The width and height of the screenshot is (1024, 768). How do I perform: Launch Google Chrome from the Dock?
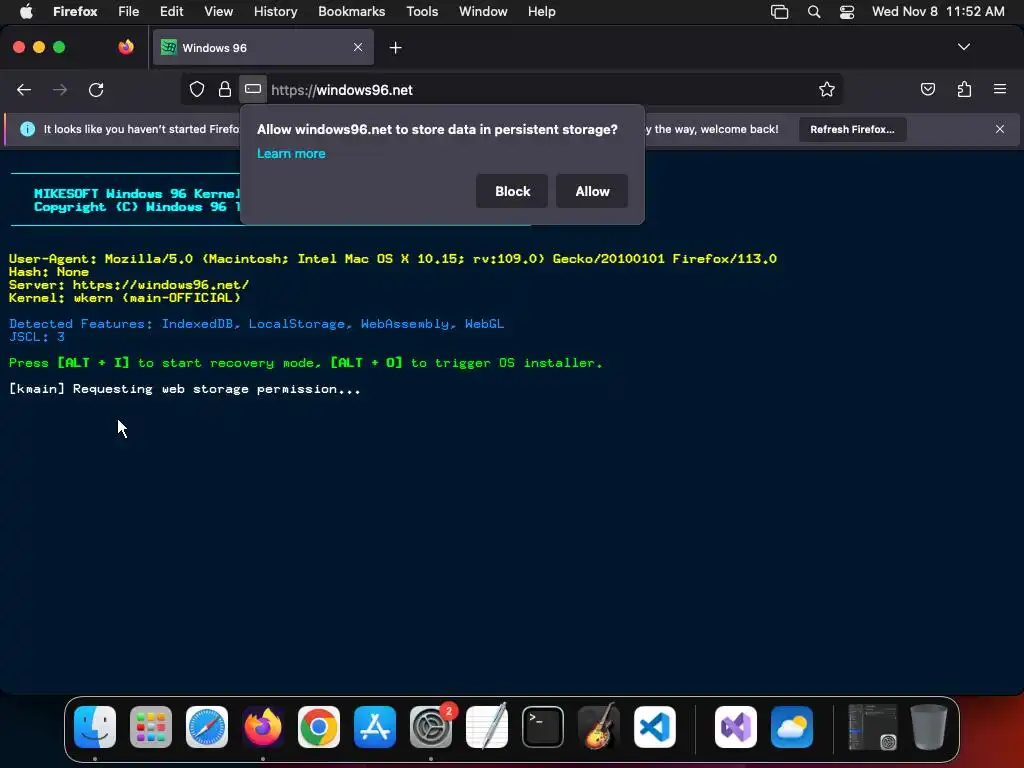tap(319, 727)
